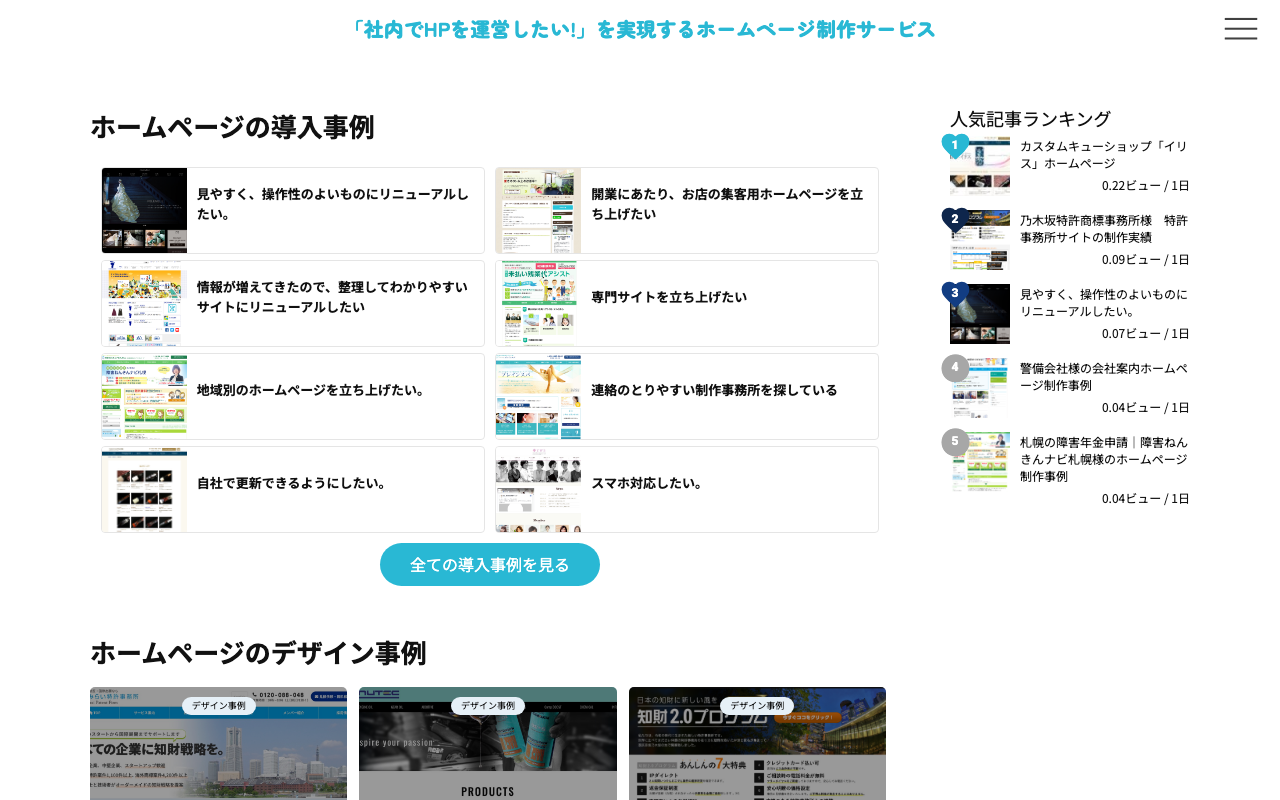1280x800 pixels.
Task: Click the 人気記事ランキング sidebar heading
Action: (1030, 119)
